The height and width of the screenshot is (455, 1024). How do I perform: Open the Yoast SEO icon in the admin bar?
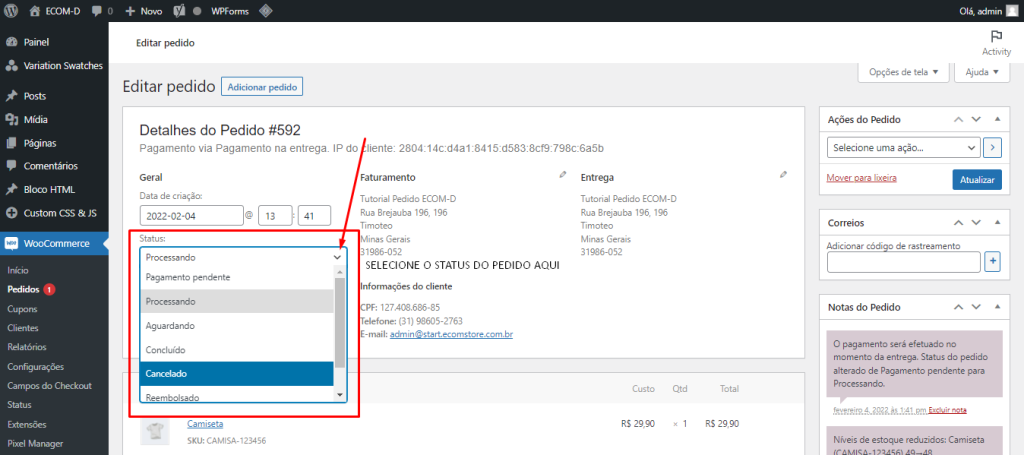point(180,11)
